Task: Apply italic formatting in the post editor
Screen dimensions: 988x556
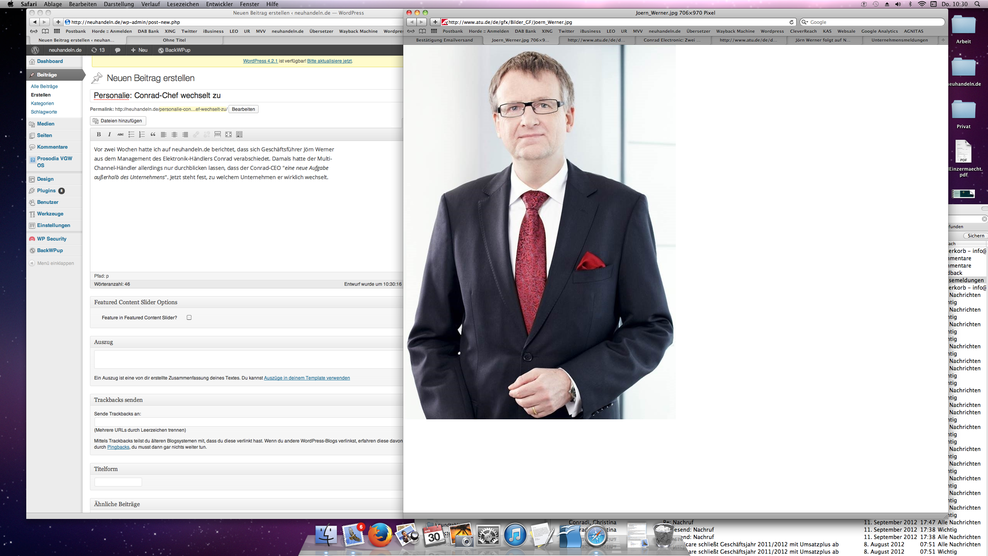Action: pos(110,134)
